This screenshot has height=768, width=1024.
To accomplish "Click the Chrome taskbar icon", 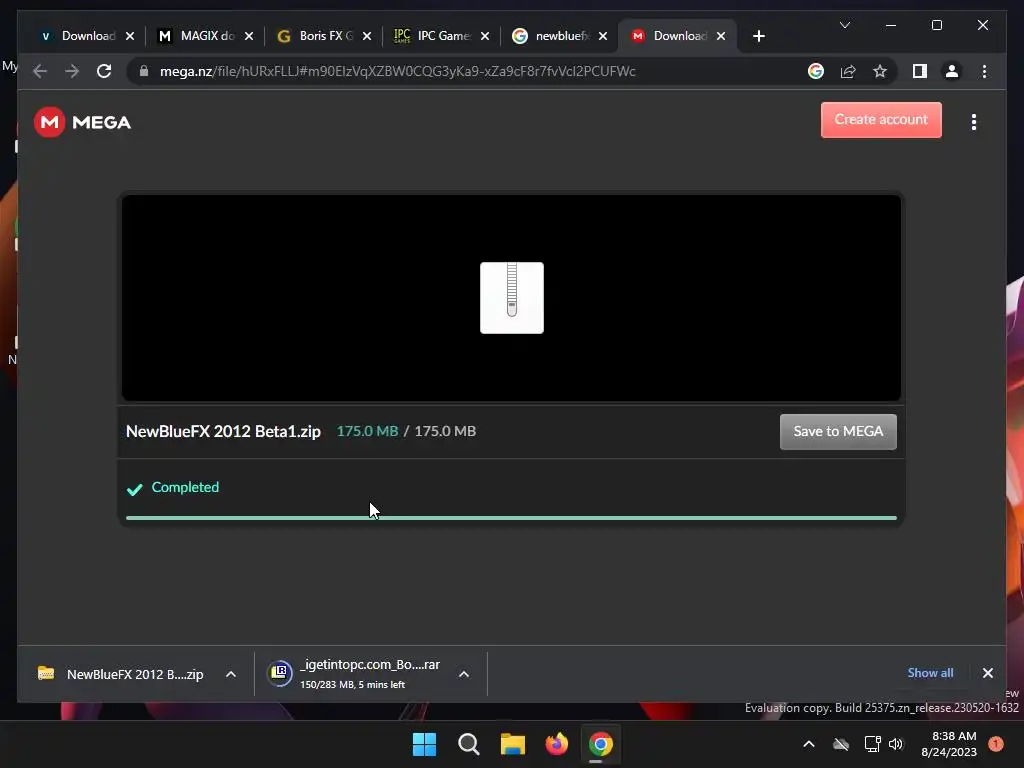I will point(601,744).
